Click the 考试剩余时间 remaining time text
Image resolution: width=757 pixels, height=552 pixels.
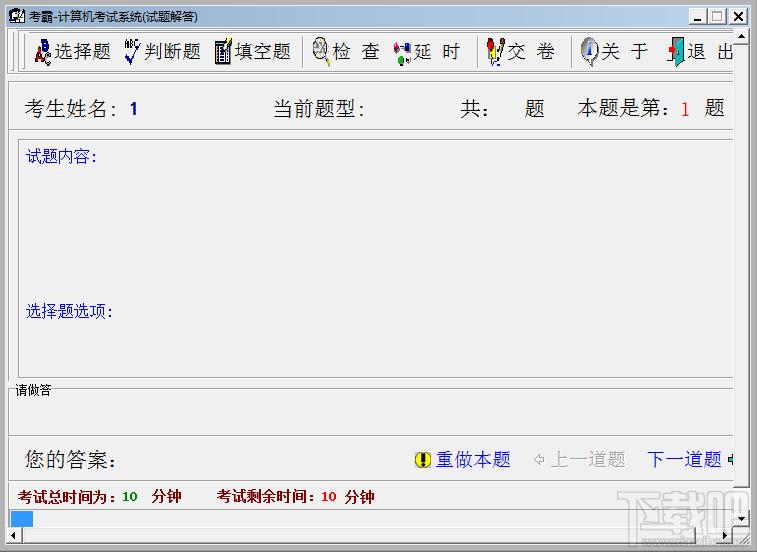pos(295,496)
